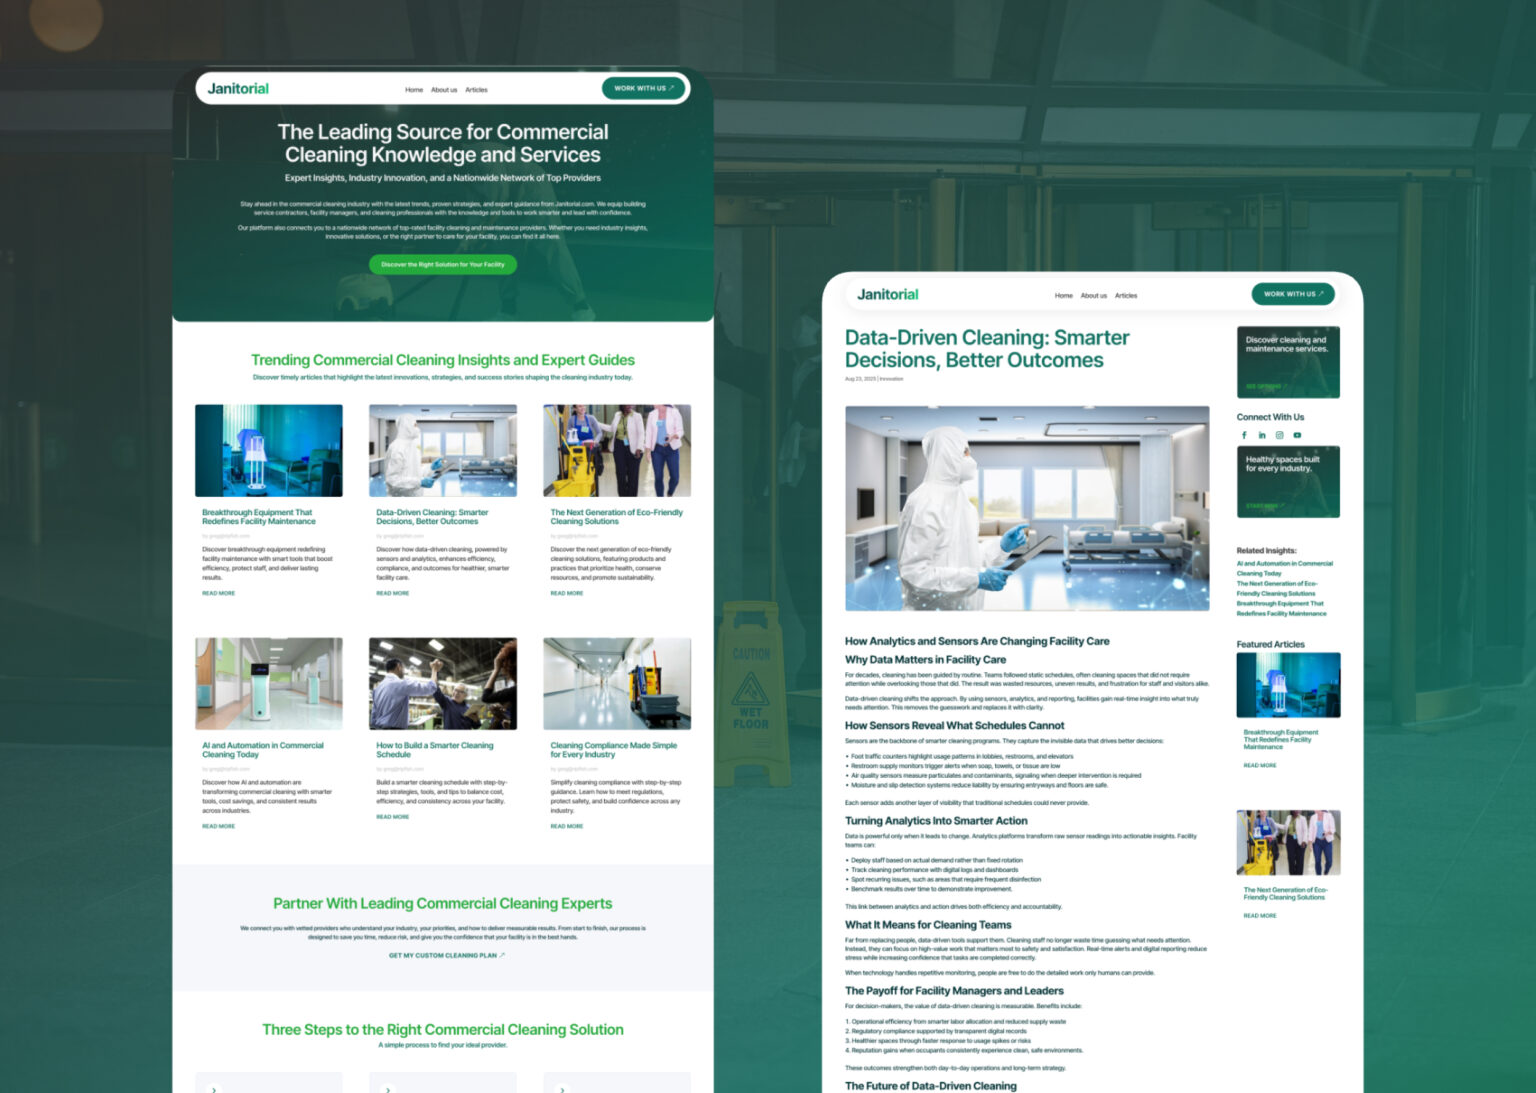This screenshot has height=1093, width=1536.
Task: Expand the first step card chevron
Action: coord(213,1089)
